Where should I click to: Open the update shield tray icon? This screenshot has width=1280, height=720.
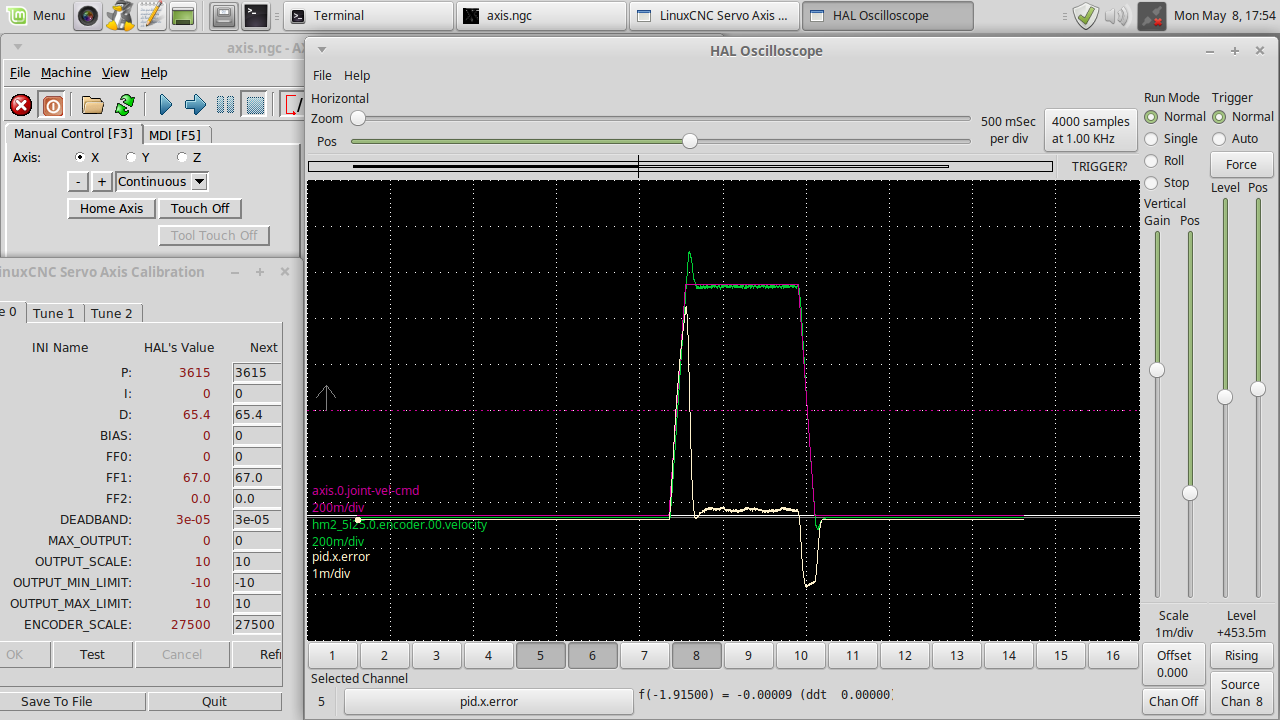[x=1086, y=15]
